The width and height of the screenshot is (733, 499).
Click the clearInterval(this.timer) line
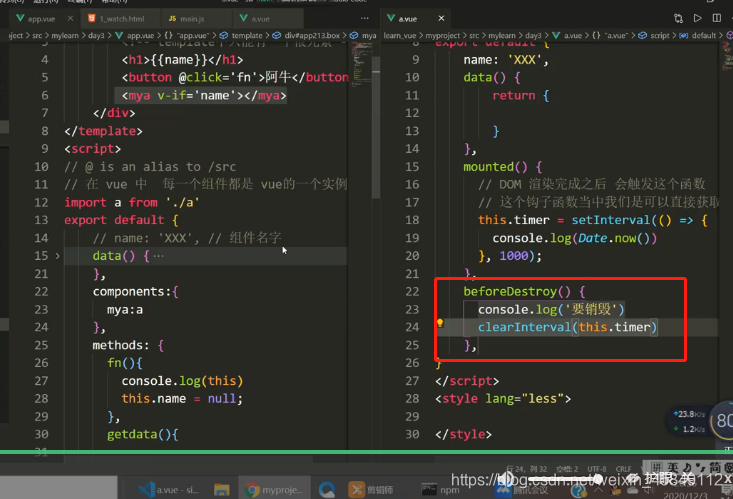click(568, 327)
